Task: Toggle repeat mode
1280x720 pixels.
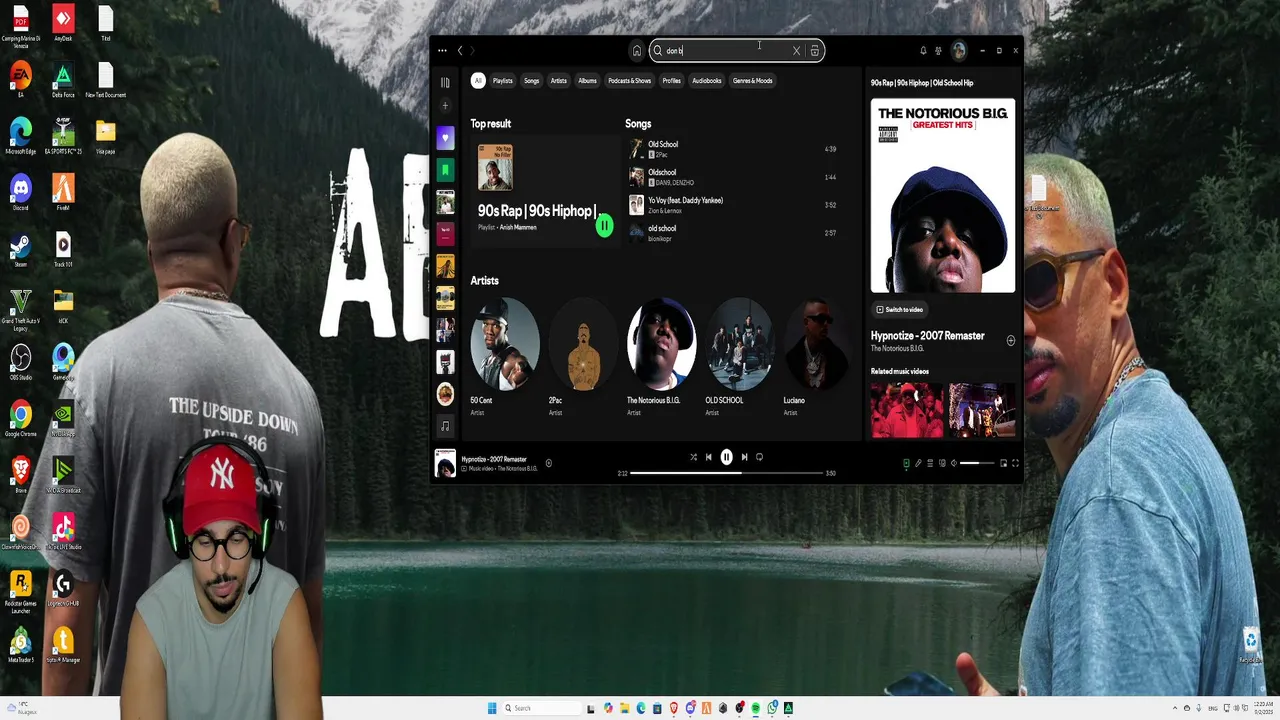Action: tap(760, 457)
